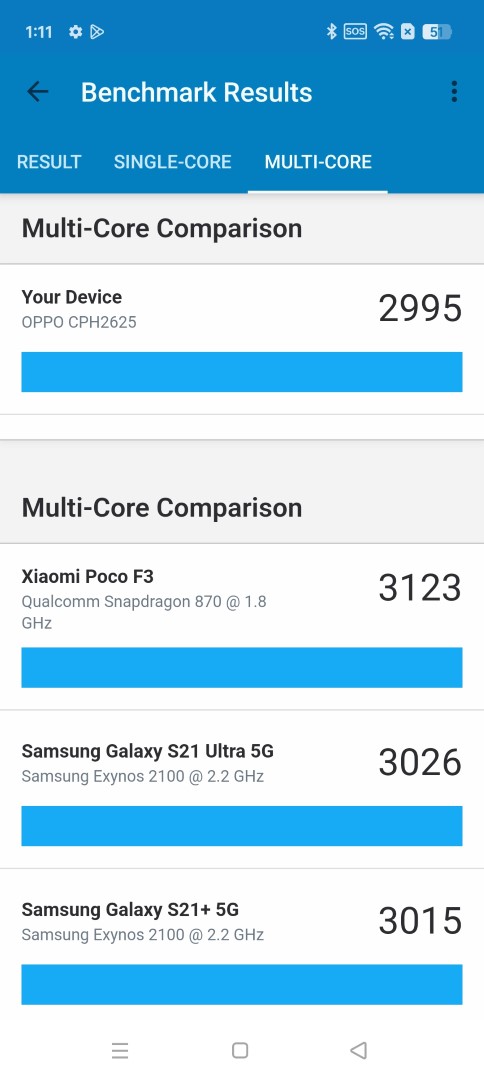484x1080 pixels.
Task: Tap the settings gear status icon
Action: tap(76, 32)
